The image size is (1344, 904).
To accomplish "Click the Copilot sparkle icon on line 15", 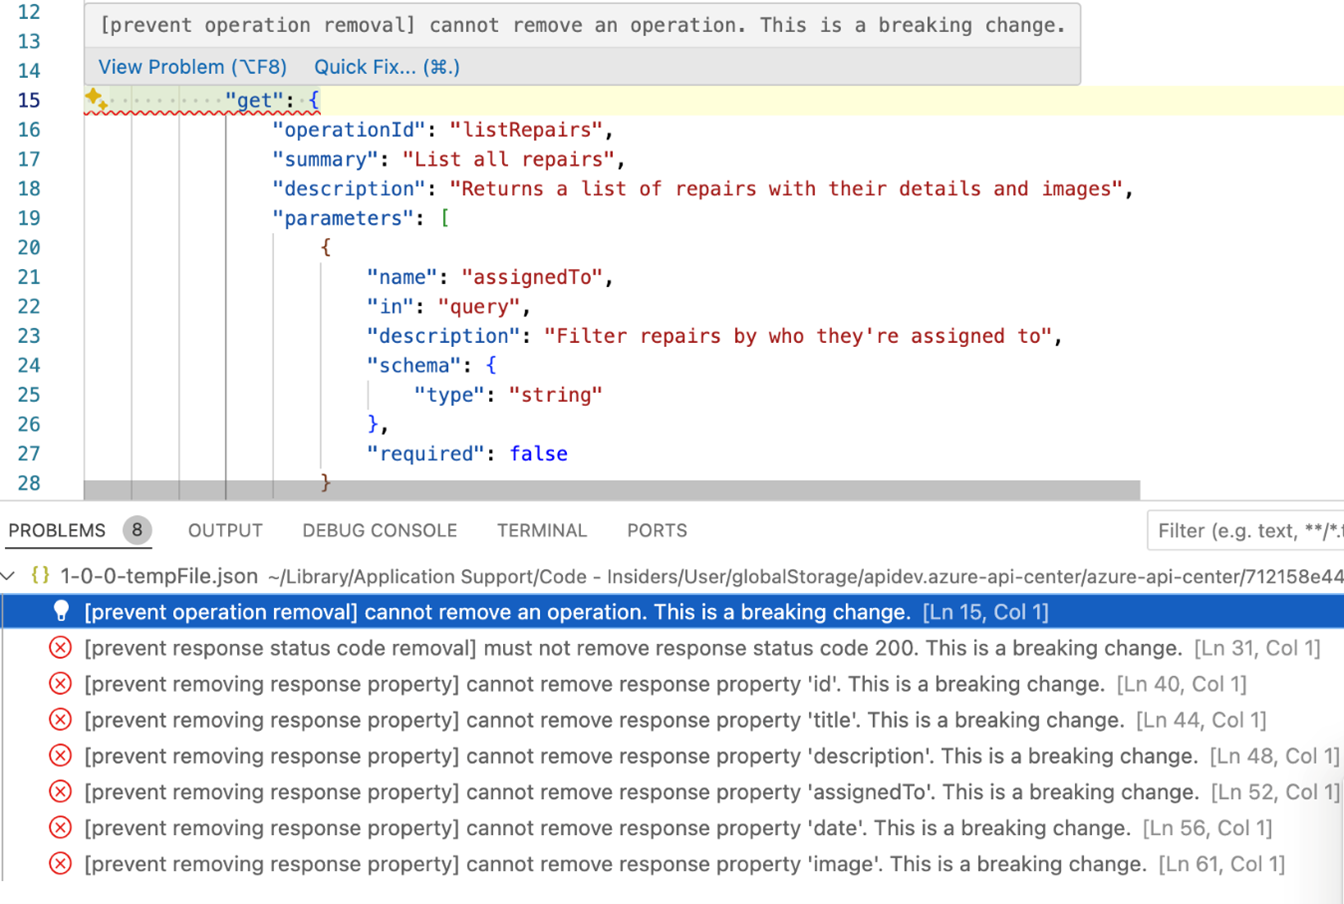I will coord(93,96).
